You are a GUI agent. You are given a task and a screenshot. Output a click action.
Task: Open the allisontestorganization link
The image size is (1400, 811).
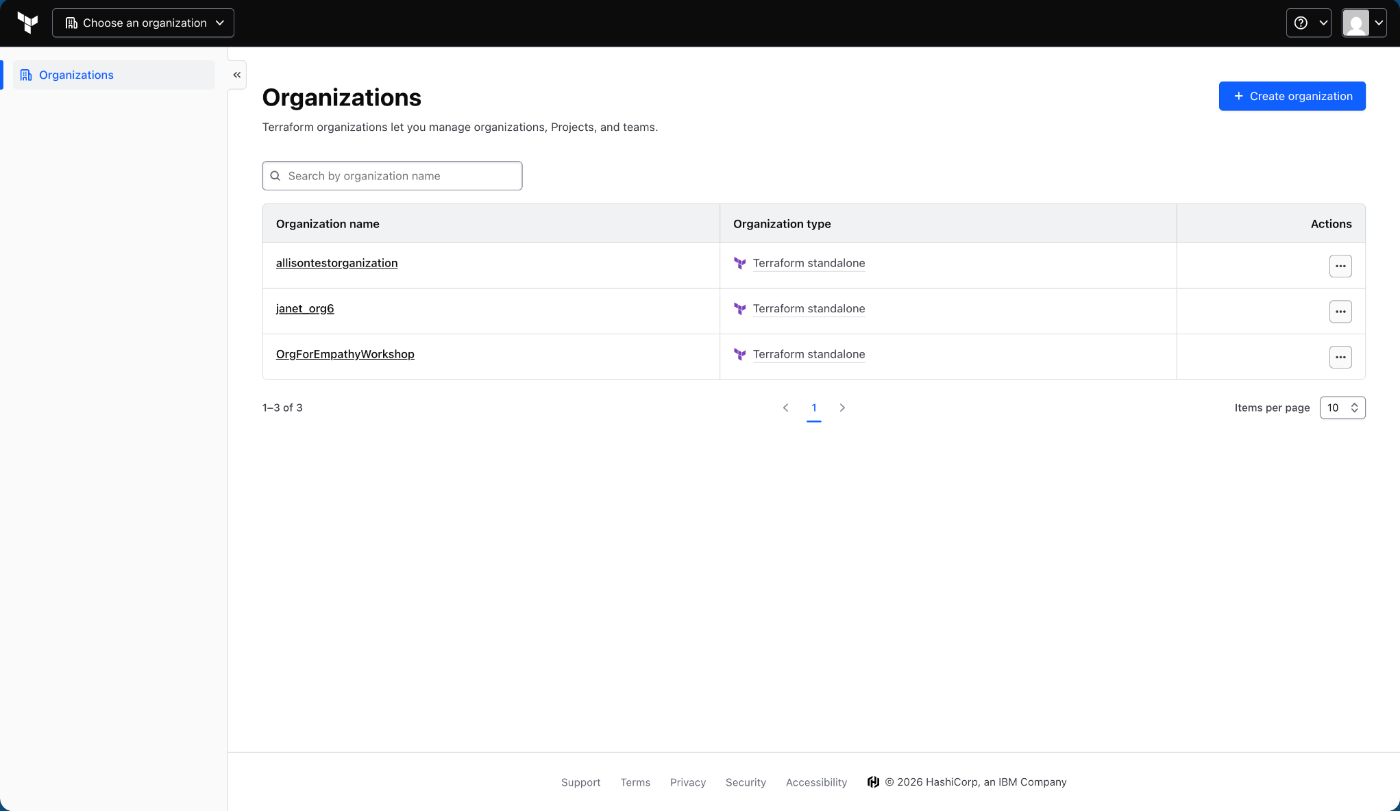point(337,263)
